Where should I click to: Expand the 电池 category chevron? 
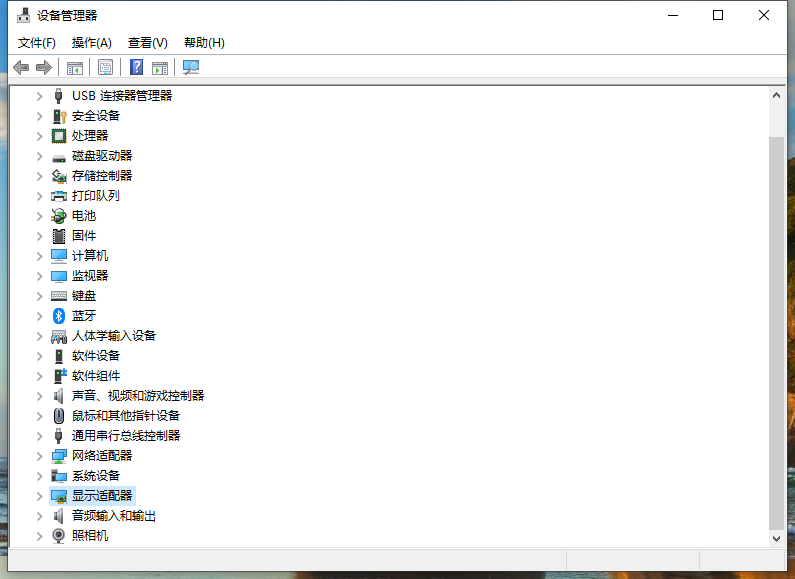point(39,216)
